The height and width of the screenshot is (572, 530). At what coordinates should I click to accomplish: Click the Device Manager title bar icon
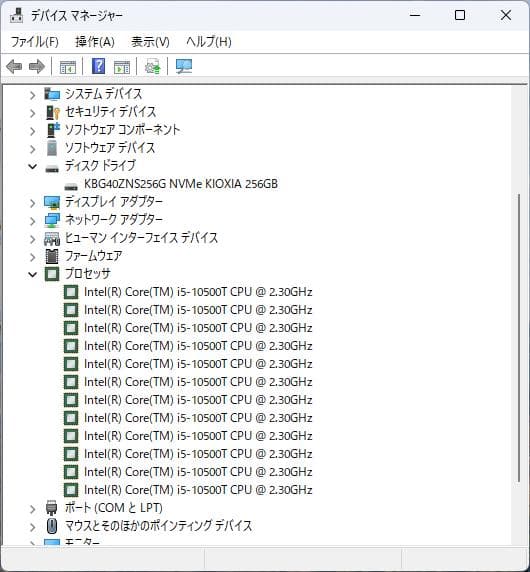[16, 15]
